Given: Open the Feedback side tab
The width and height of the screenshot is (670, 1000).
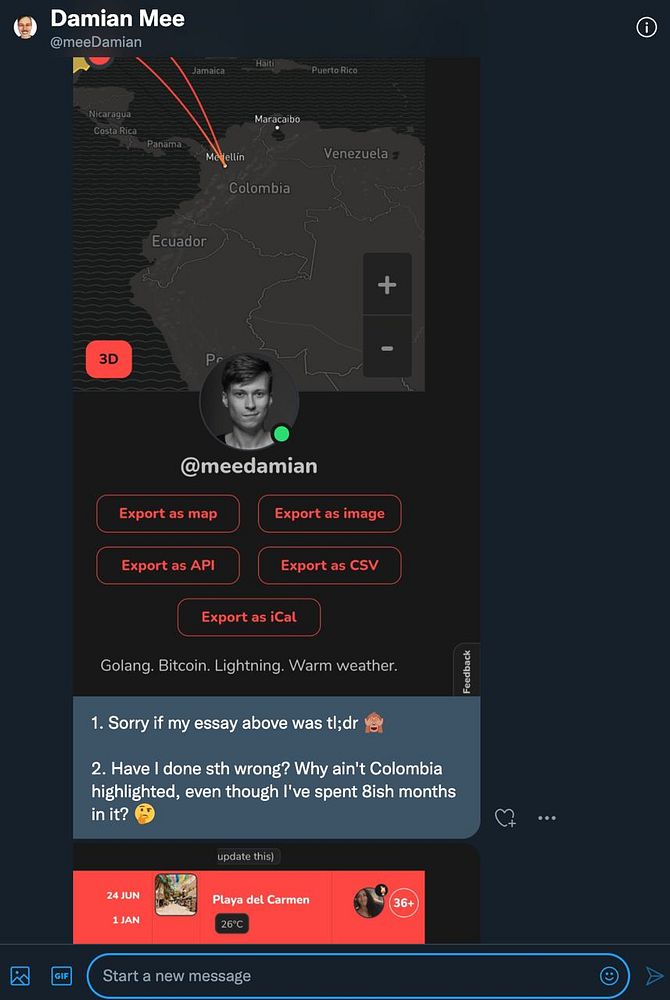Looking at the screenshot, I should pos(467,670).
